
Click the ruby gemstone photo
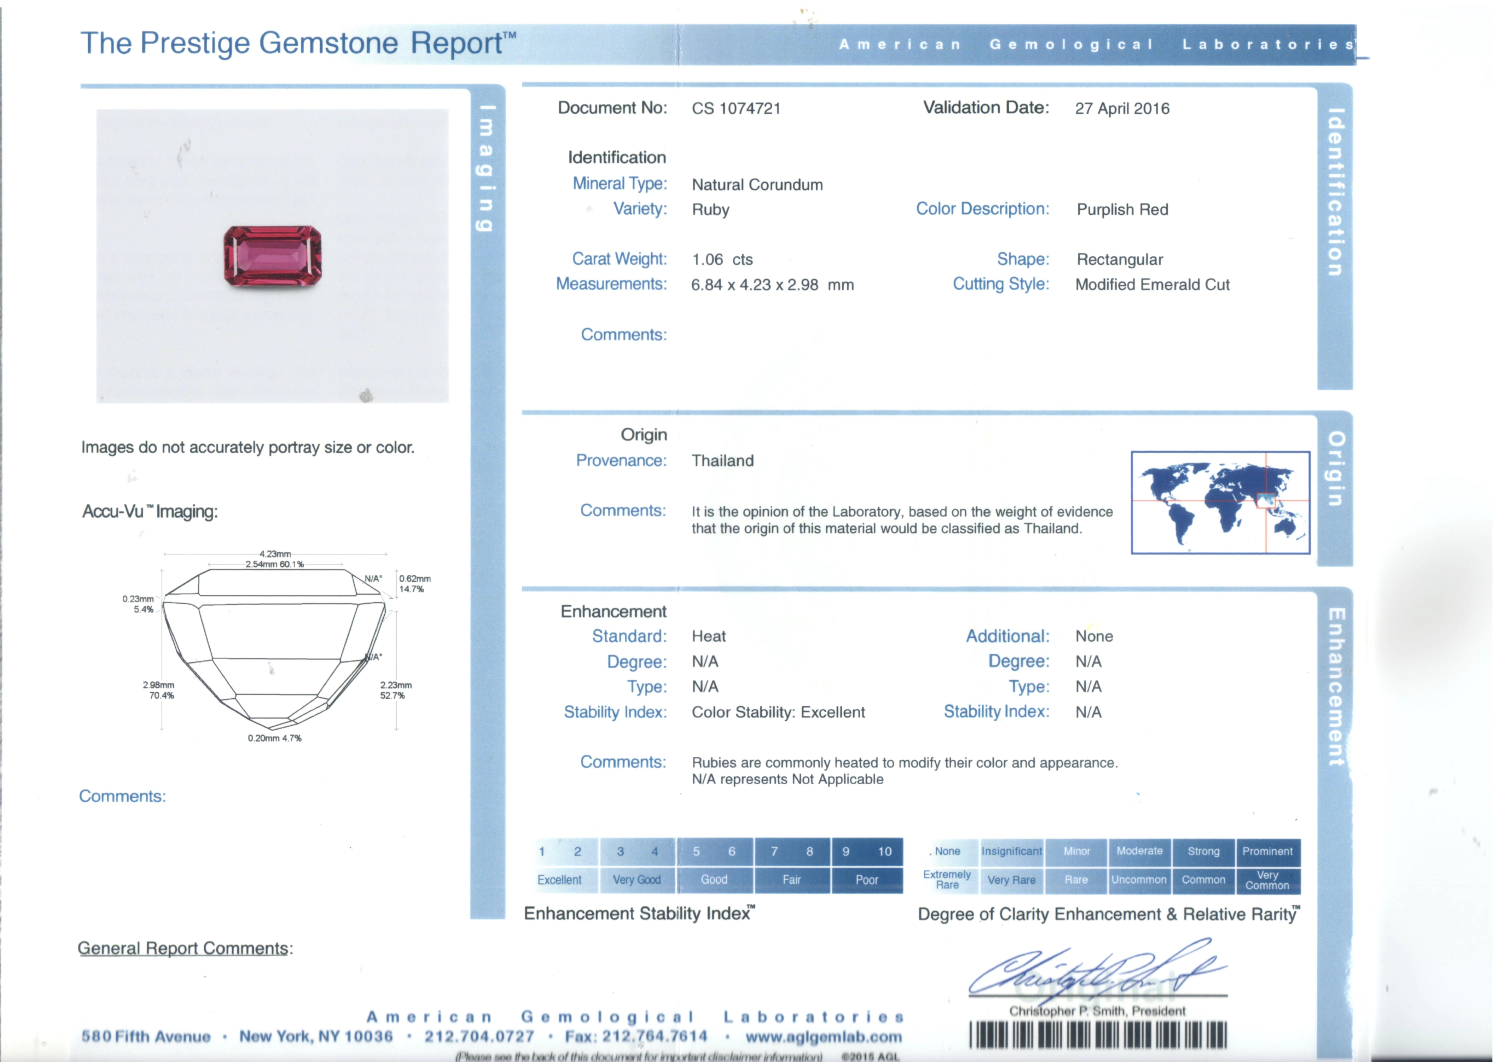273,256
